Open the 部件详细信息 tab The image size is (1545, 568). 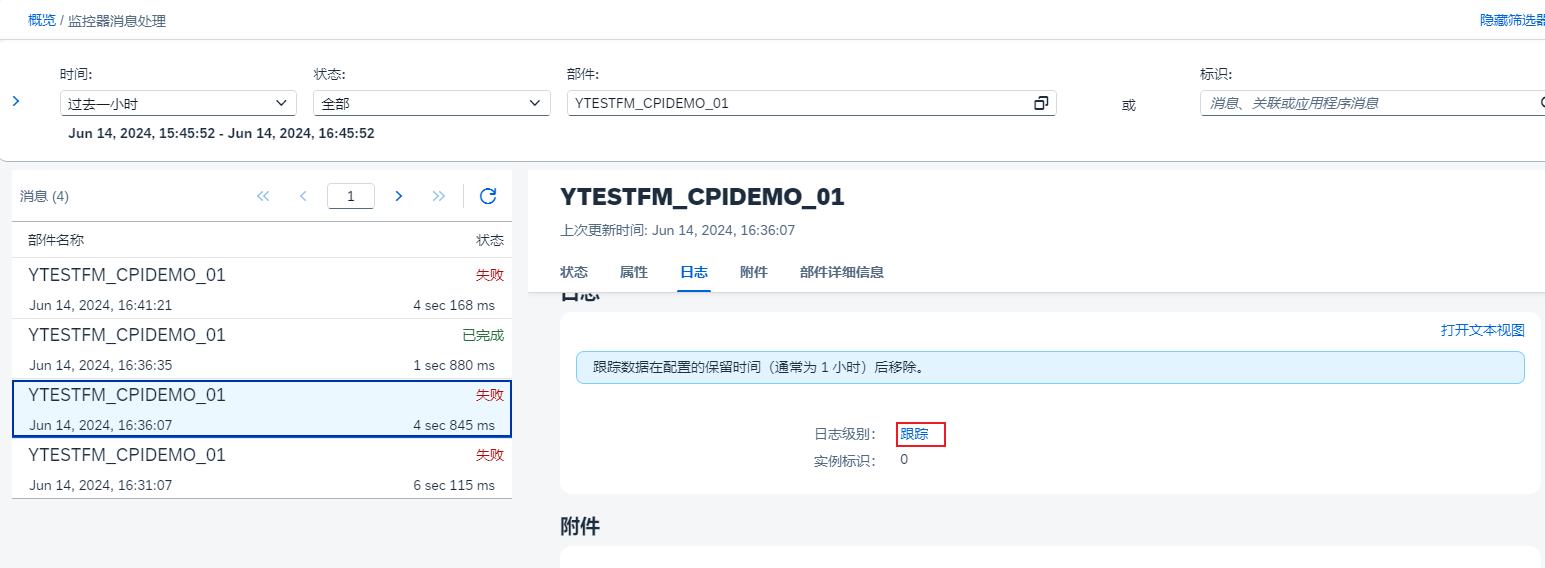pos(841,272)
